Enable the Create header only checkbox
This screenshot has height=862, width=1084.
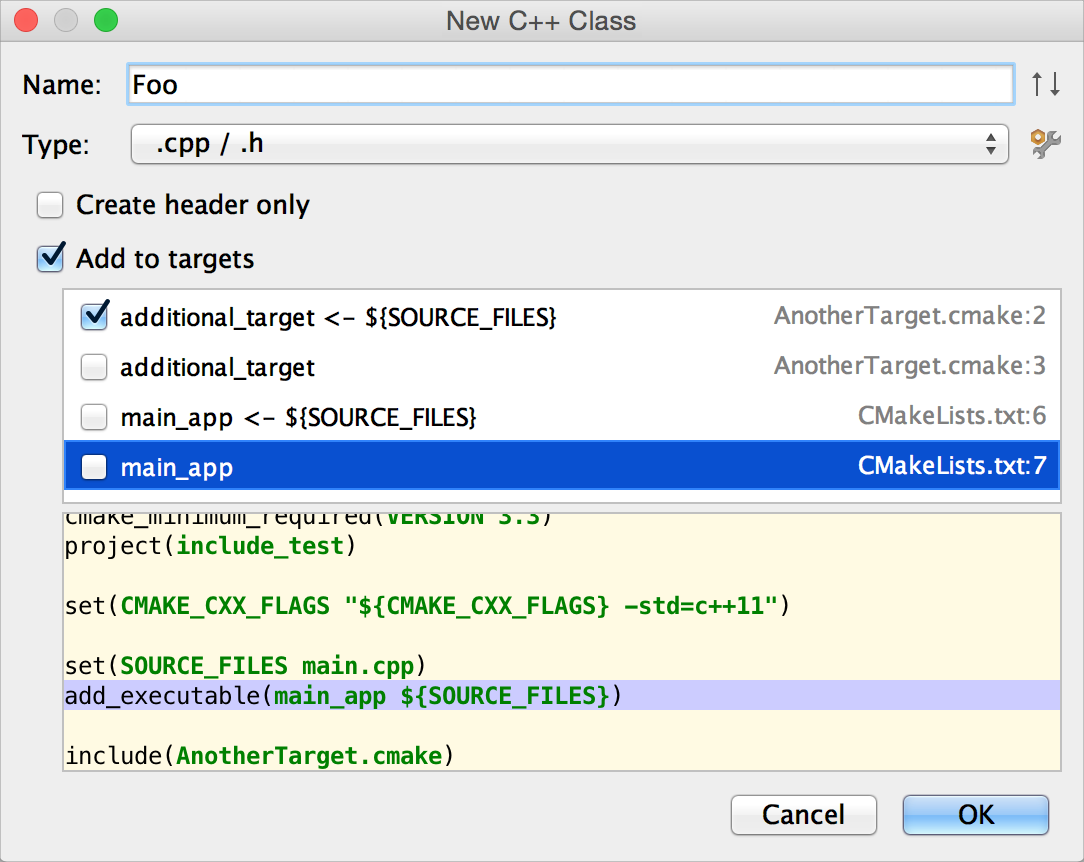pyautogui.click(x=50, y=205)
